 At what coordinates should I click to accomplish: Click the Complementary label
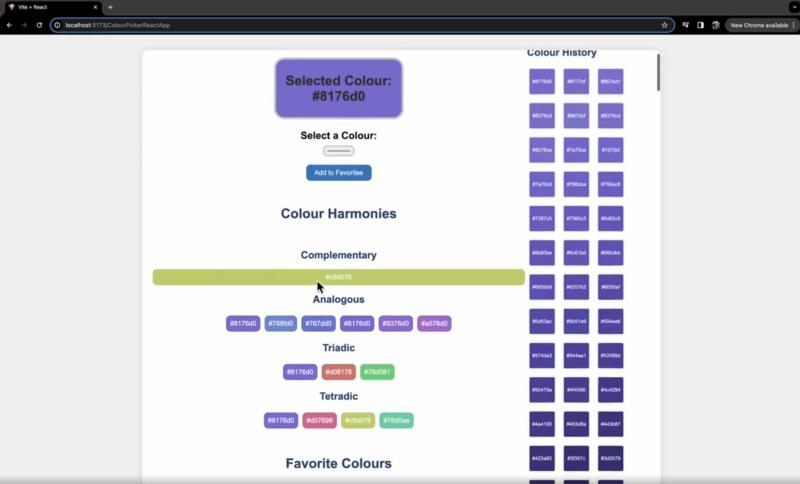coord(338,255)
